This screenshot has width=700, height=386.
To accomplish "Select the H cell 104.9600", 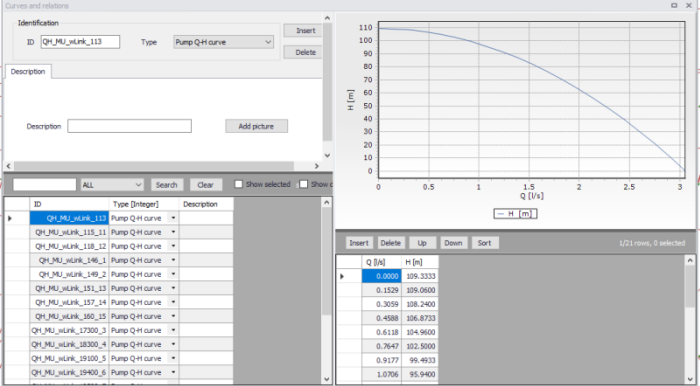I will point(420,332).
